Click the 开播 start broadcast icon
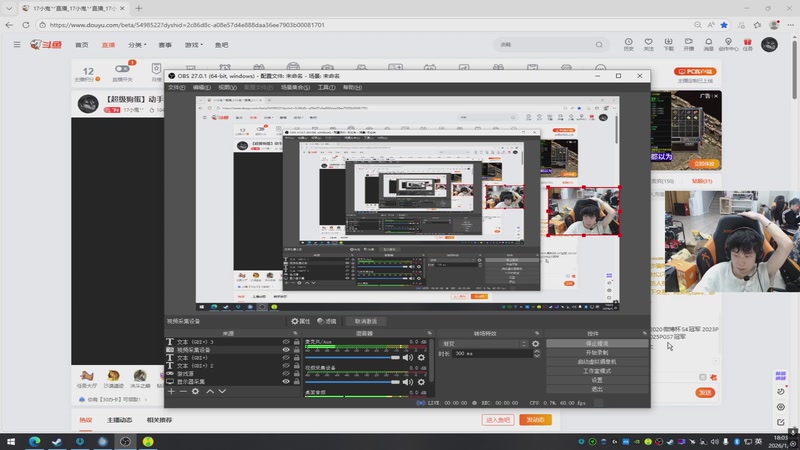 (688, 44)
